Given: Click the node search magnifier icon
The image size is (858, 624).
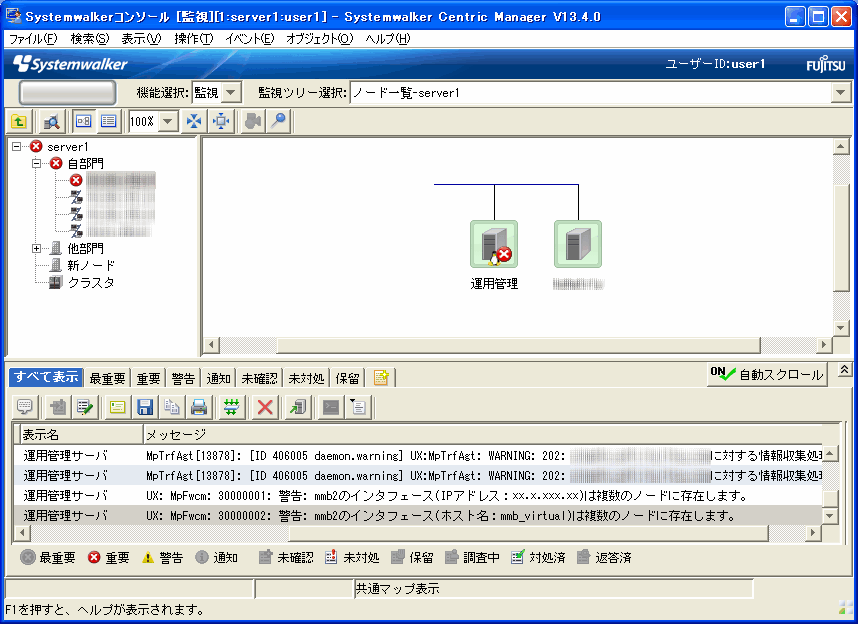Looking at the screenshot, I should (51, 121).
